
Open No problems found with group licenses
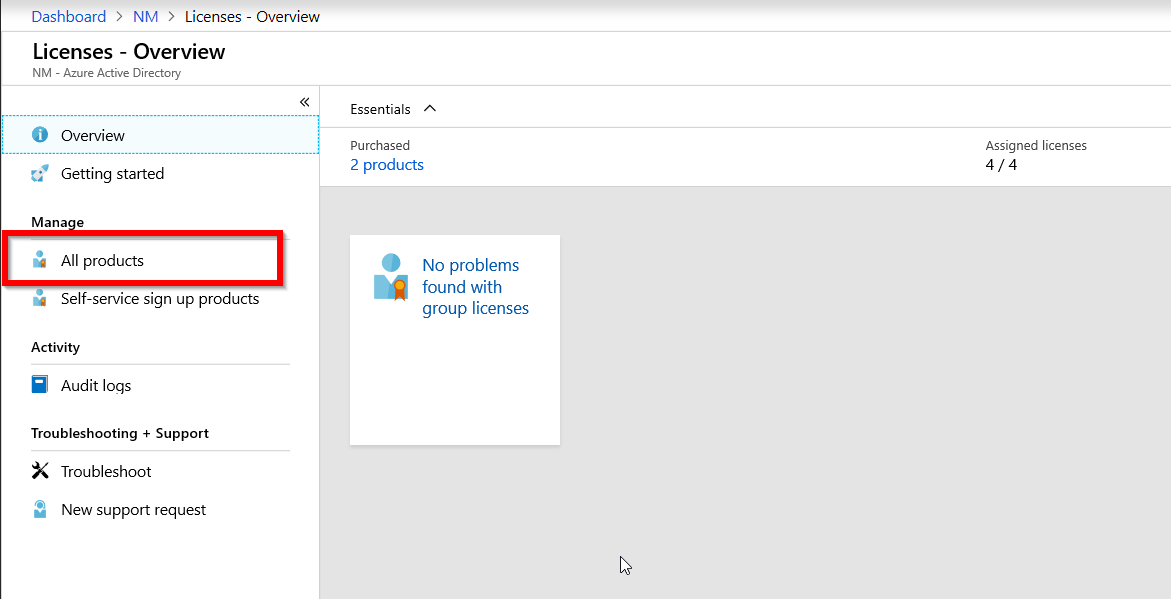(x=475, y=287)
